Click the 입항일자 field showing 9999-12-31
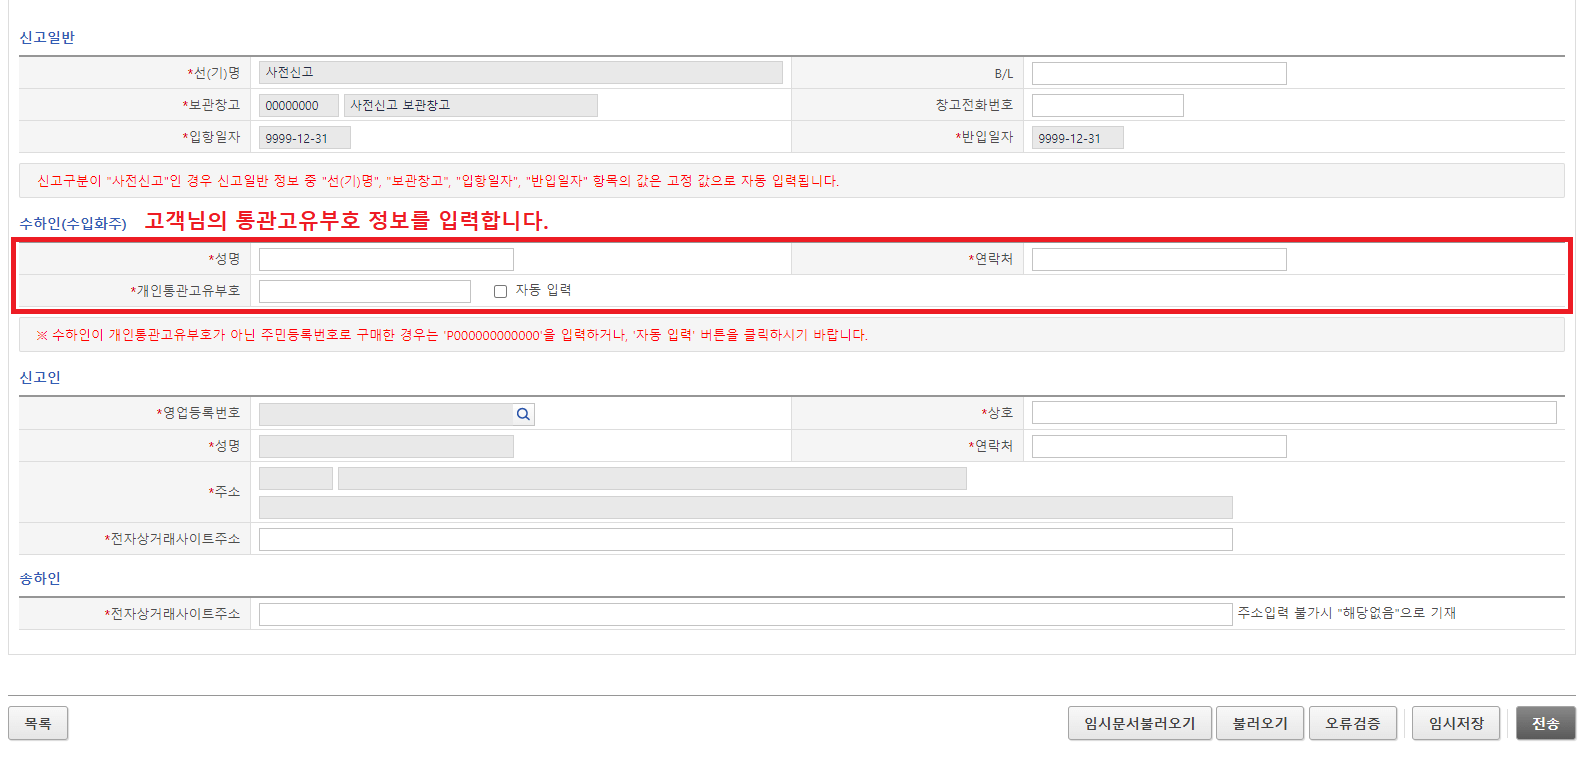This screenshot has width=1588, height=781. coord(305,137)
